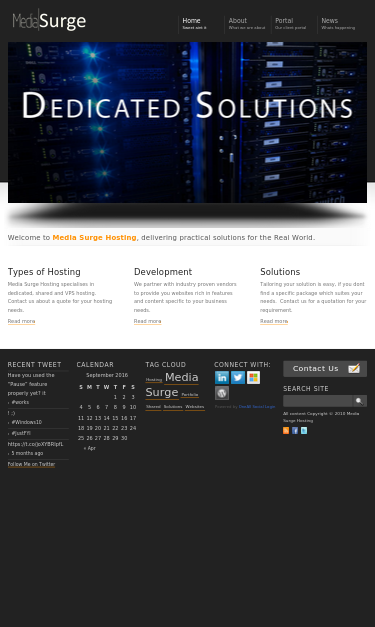Screen dimensions: 375x627
Task: Read more under Solutions
Action: coord(274,321)
